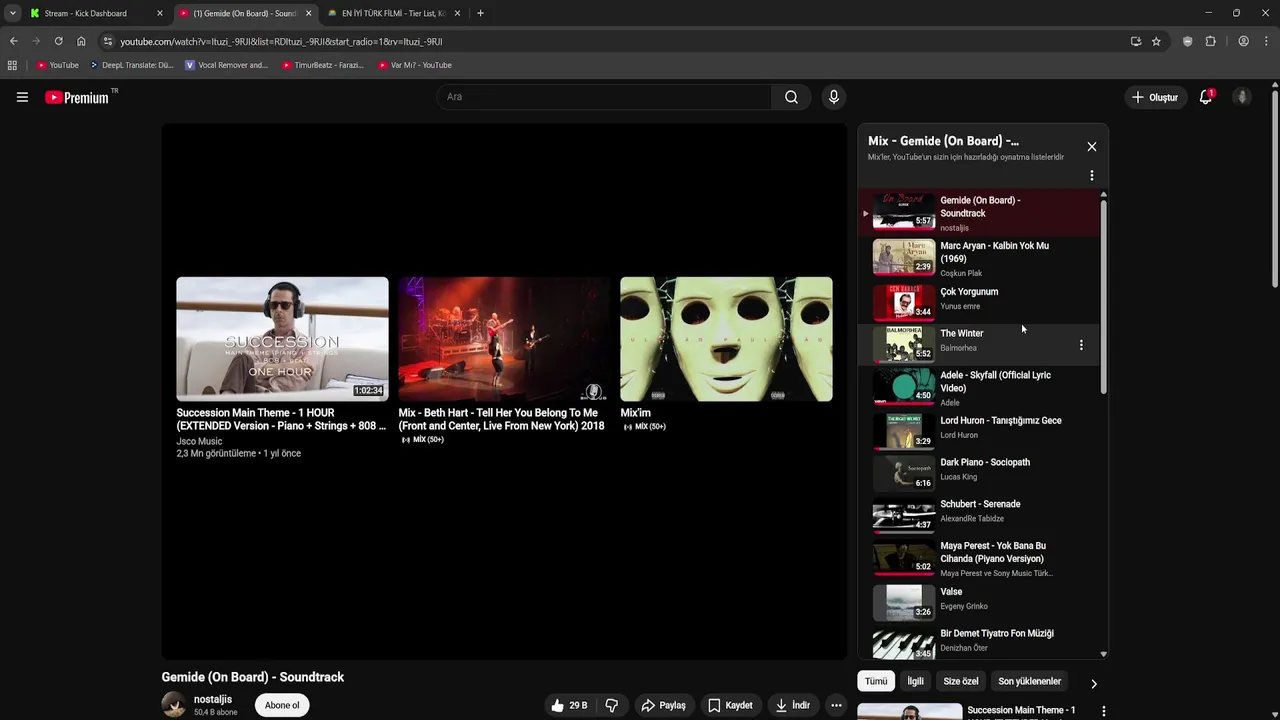
Task: Play the Mix'im masks thumbnail
Action: 726,339
